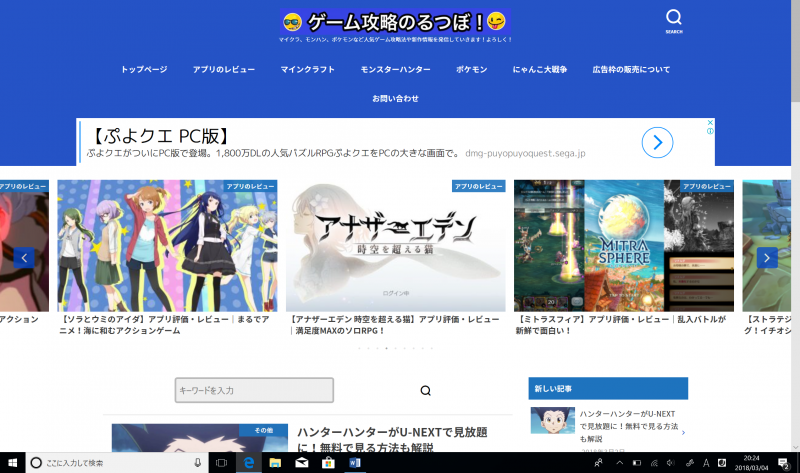The height and width of the screenshot is (473, 800).
Task: Open Word on the taskbar
Action: click(355, 463)
